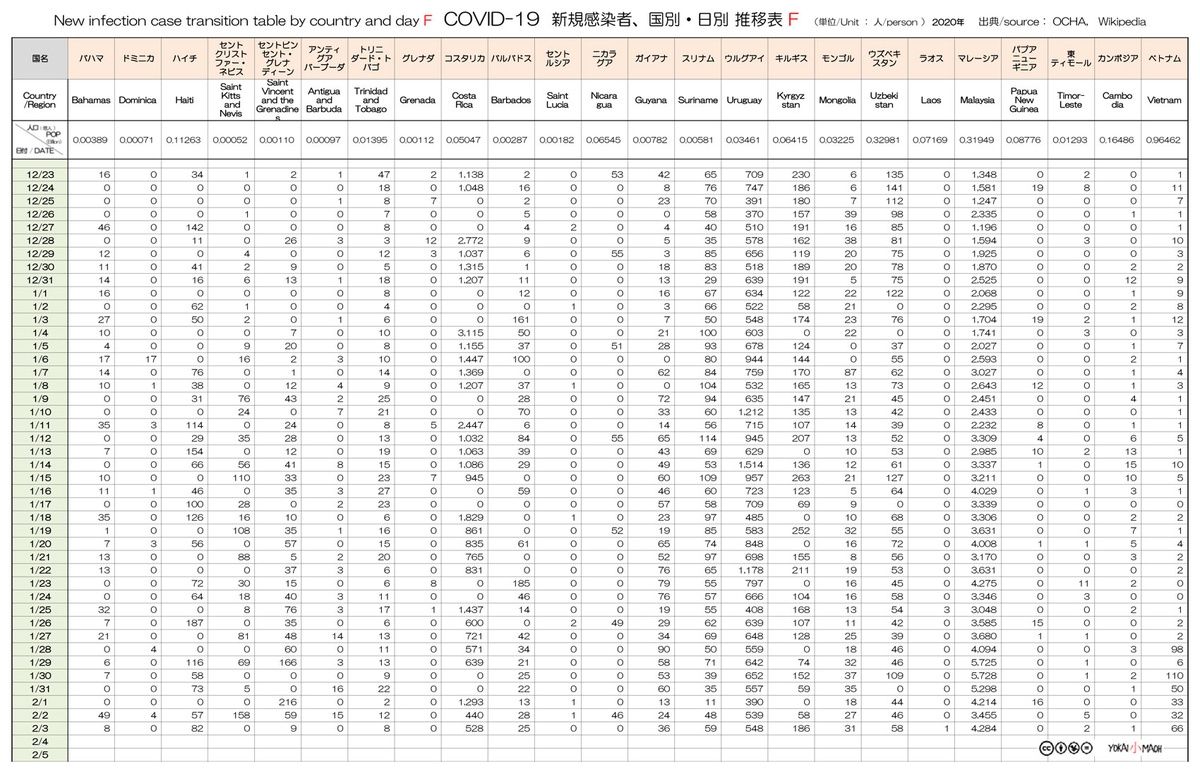1200x769 pixels.
Task: Click the 'Papua New Guinea' column header
Action: [x=1024, y=100]
